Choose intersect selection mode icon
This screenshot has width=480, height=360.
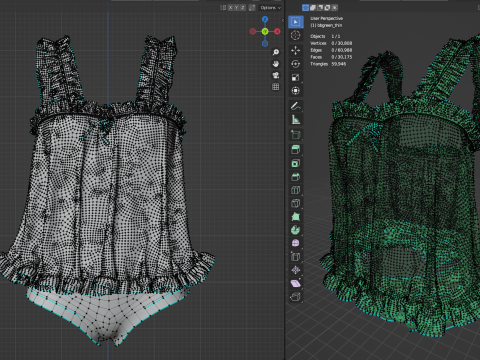[335, 7]
